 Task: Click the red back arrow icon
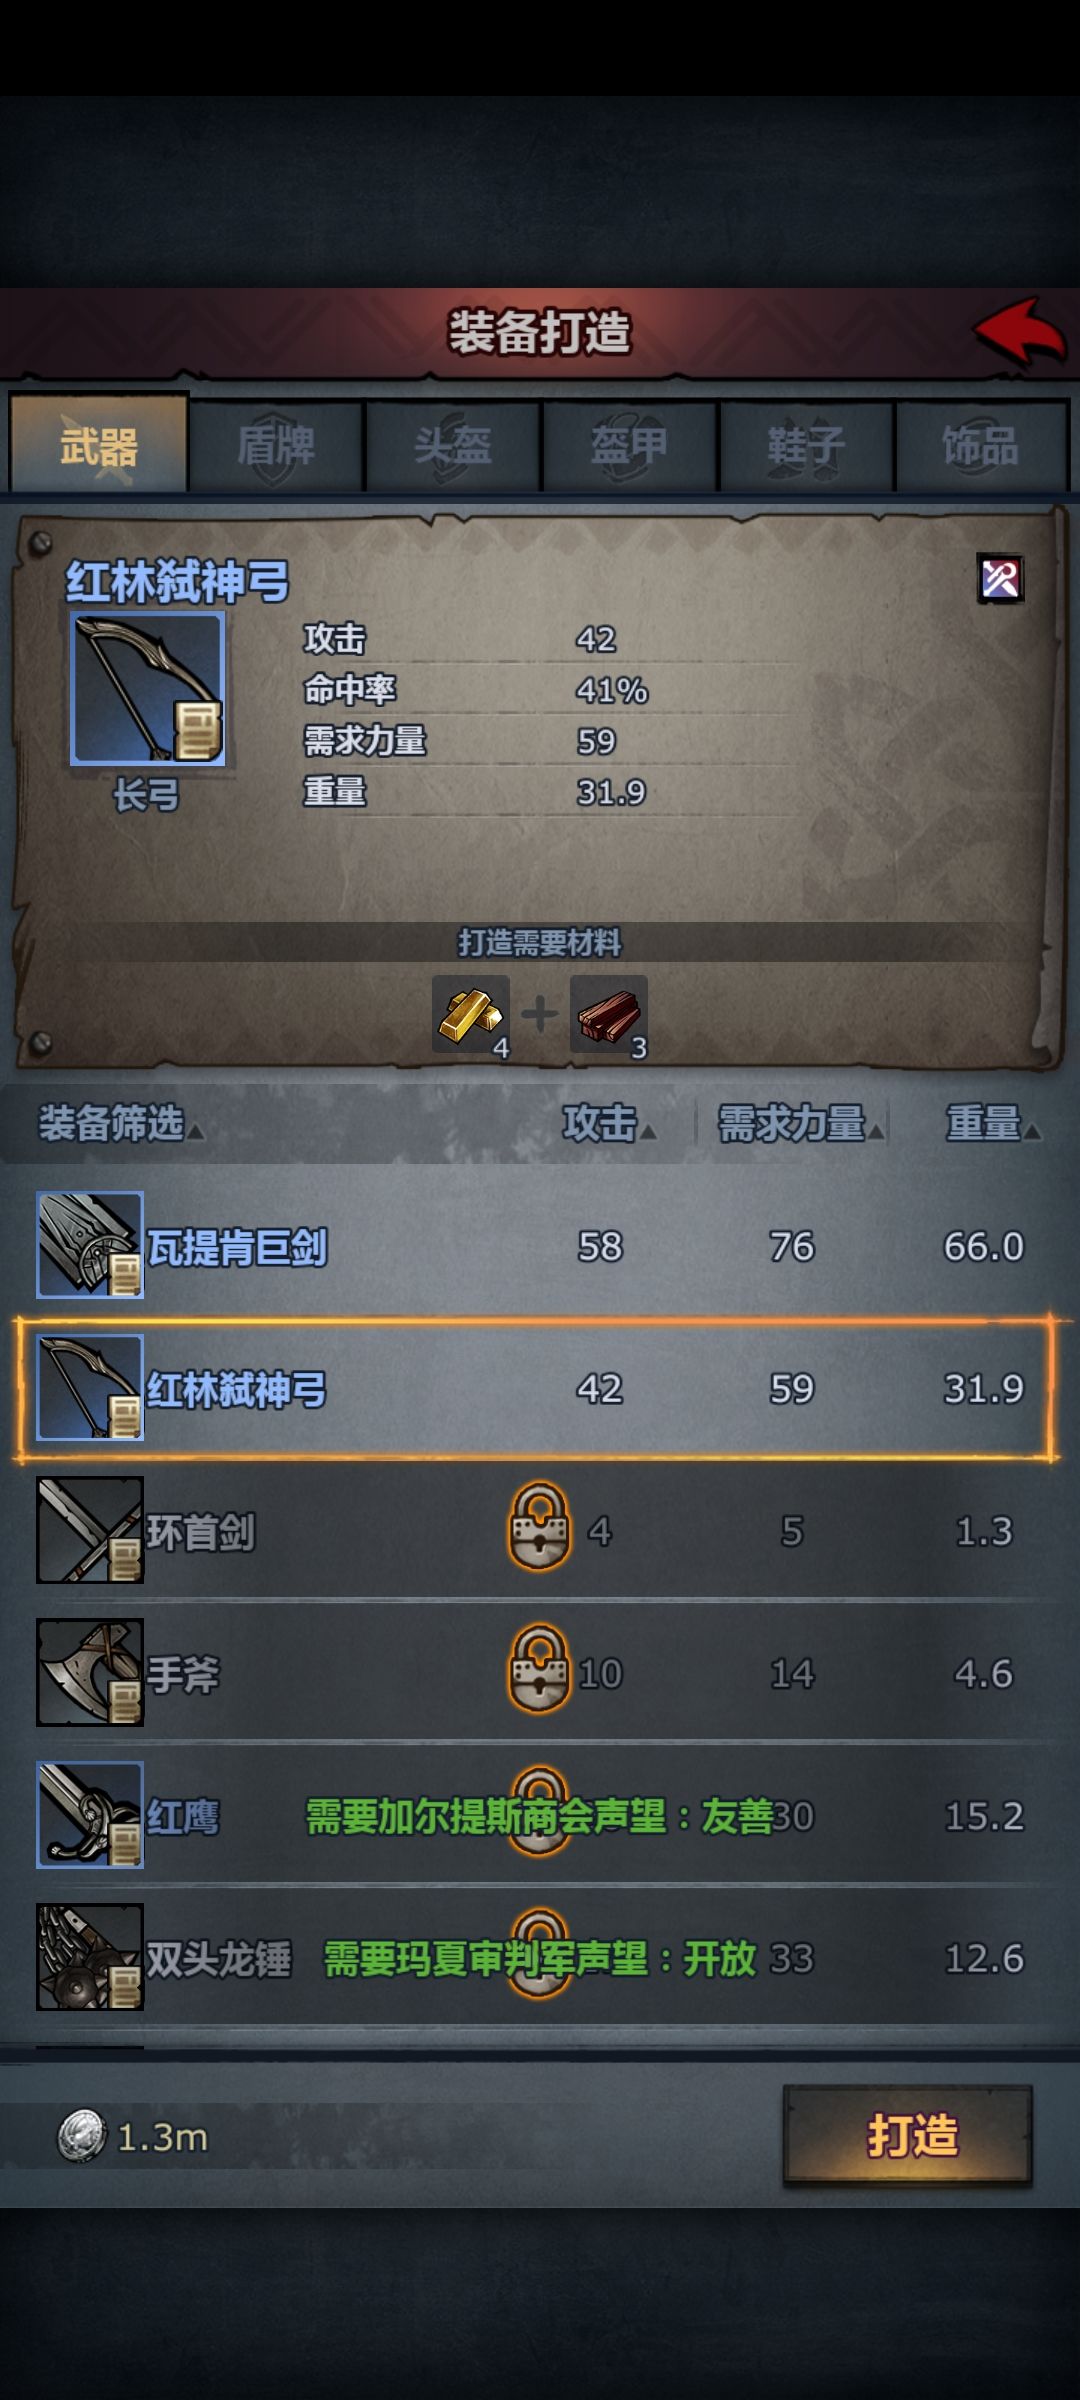[1020, 331]
